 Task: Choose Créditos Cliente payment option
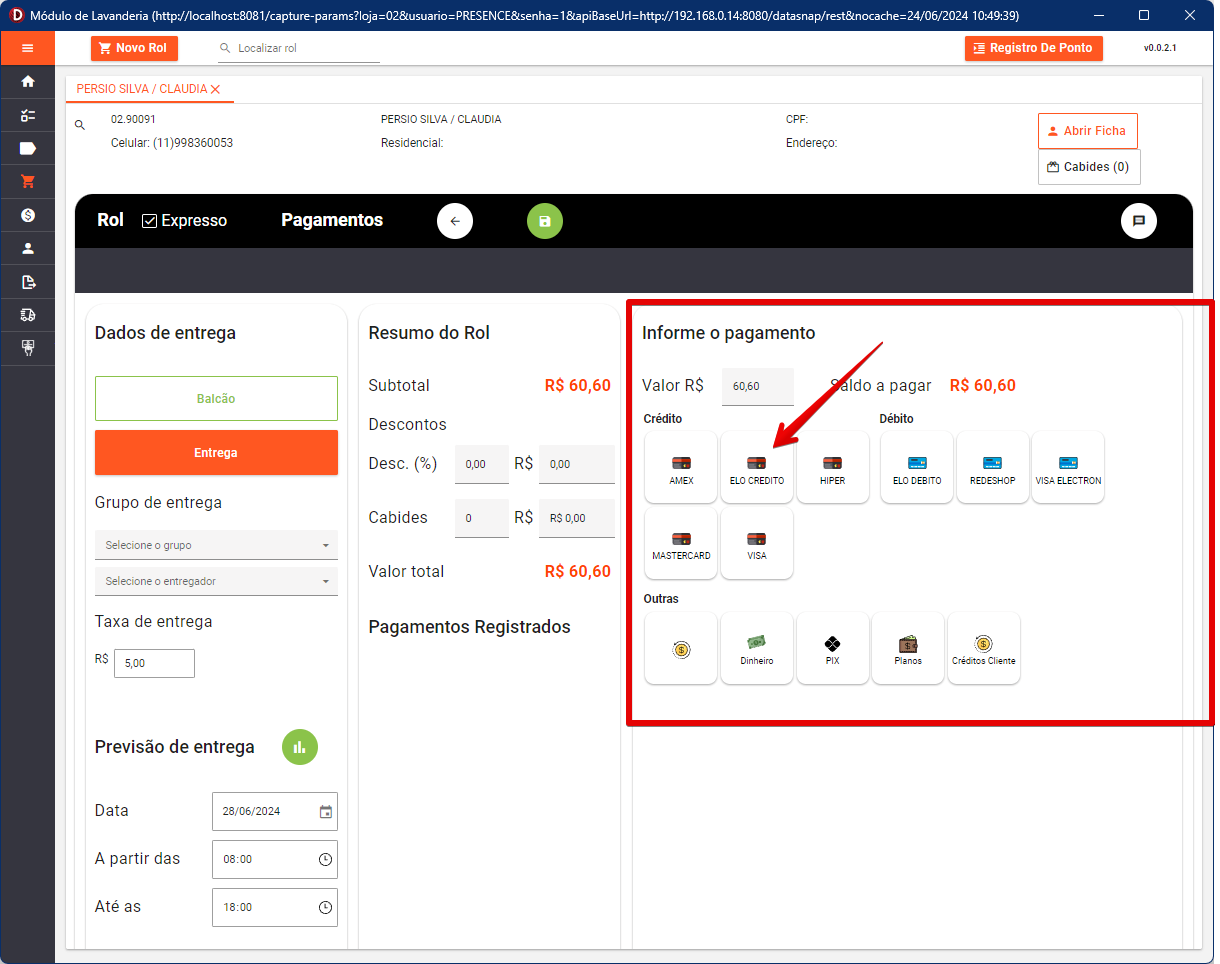tap(984, 648)
